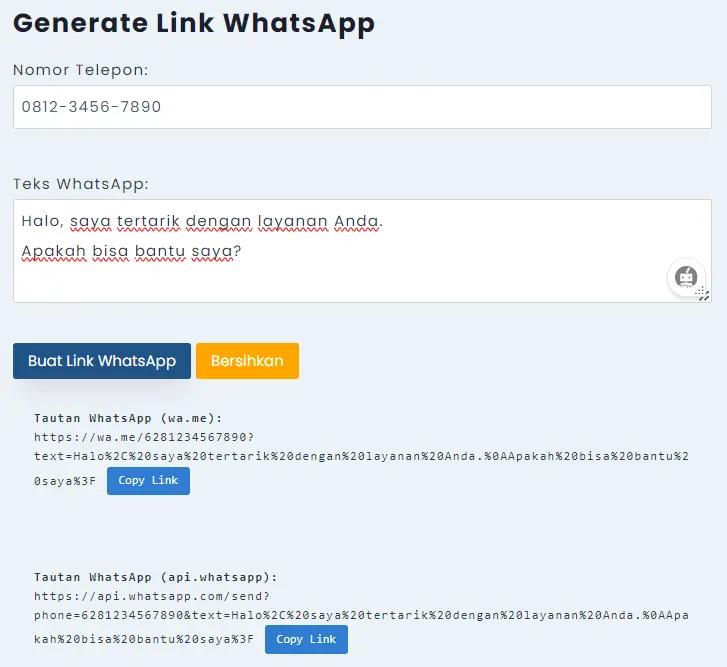The image size is (727, 667).
Task: Click the generated https://wa.me/ URL text
Action: pos(143,437)
